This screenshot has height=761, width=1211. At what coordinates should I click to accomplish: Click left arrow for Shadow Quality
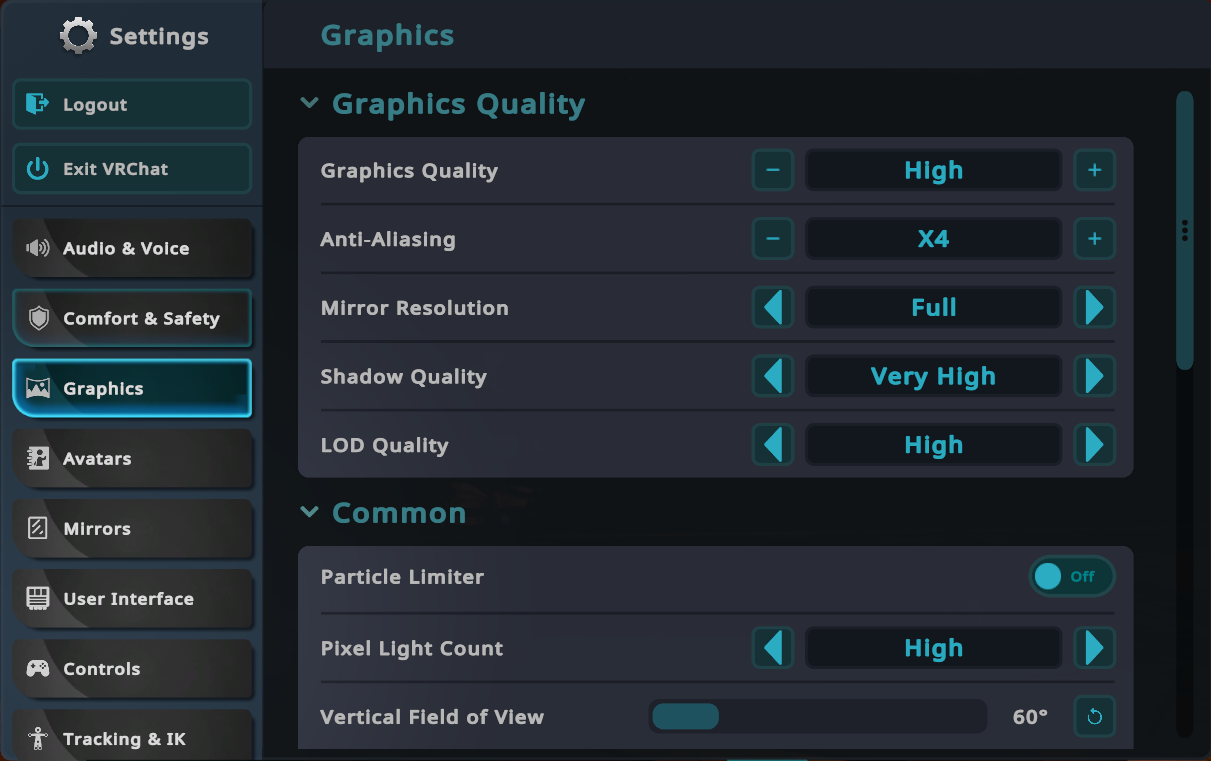tap(772, 377)
